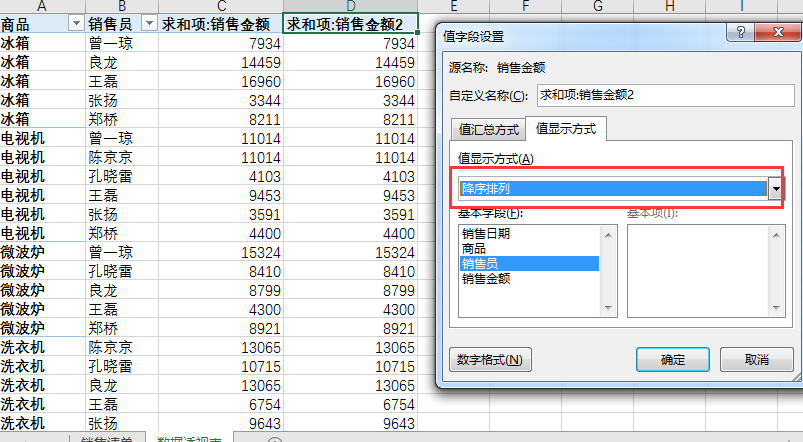Choose 销售金额 in the base field list

[x=486, y=279]
